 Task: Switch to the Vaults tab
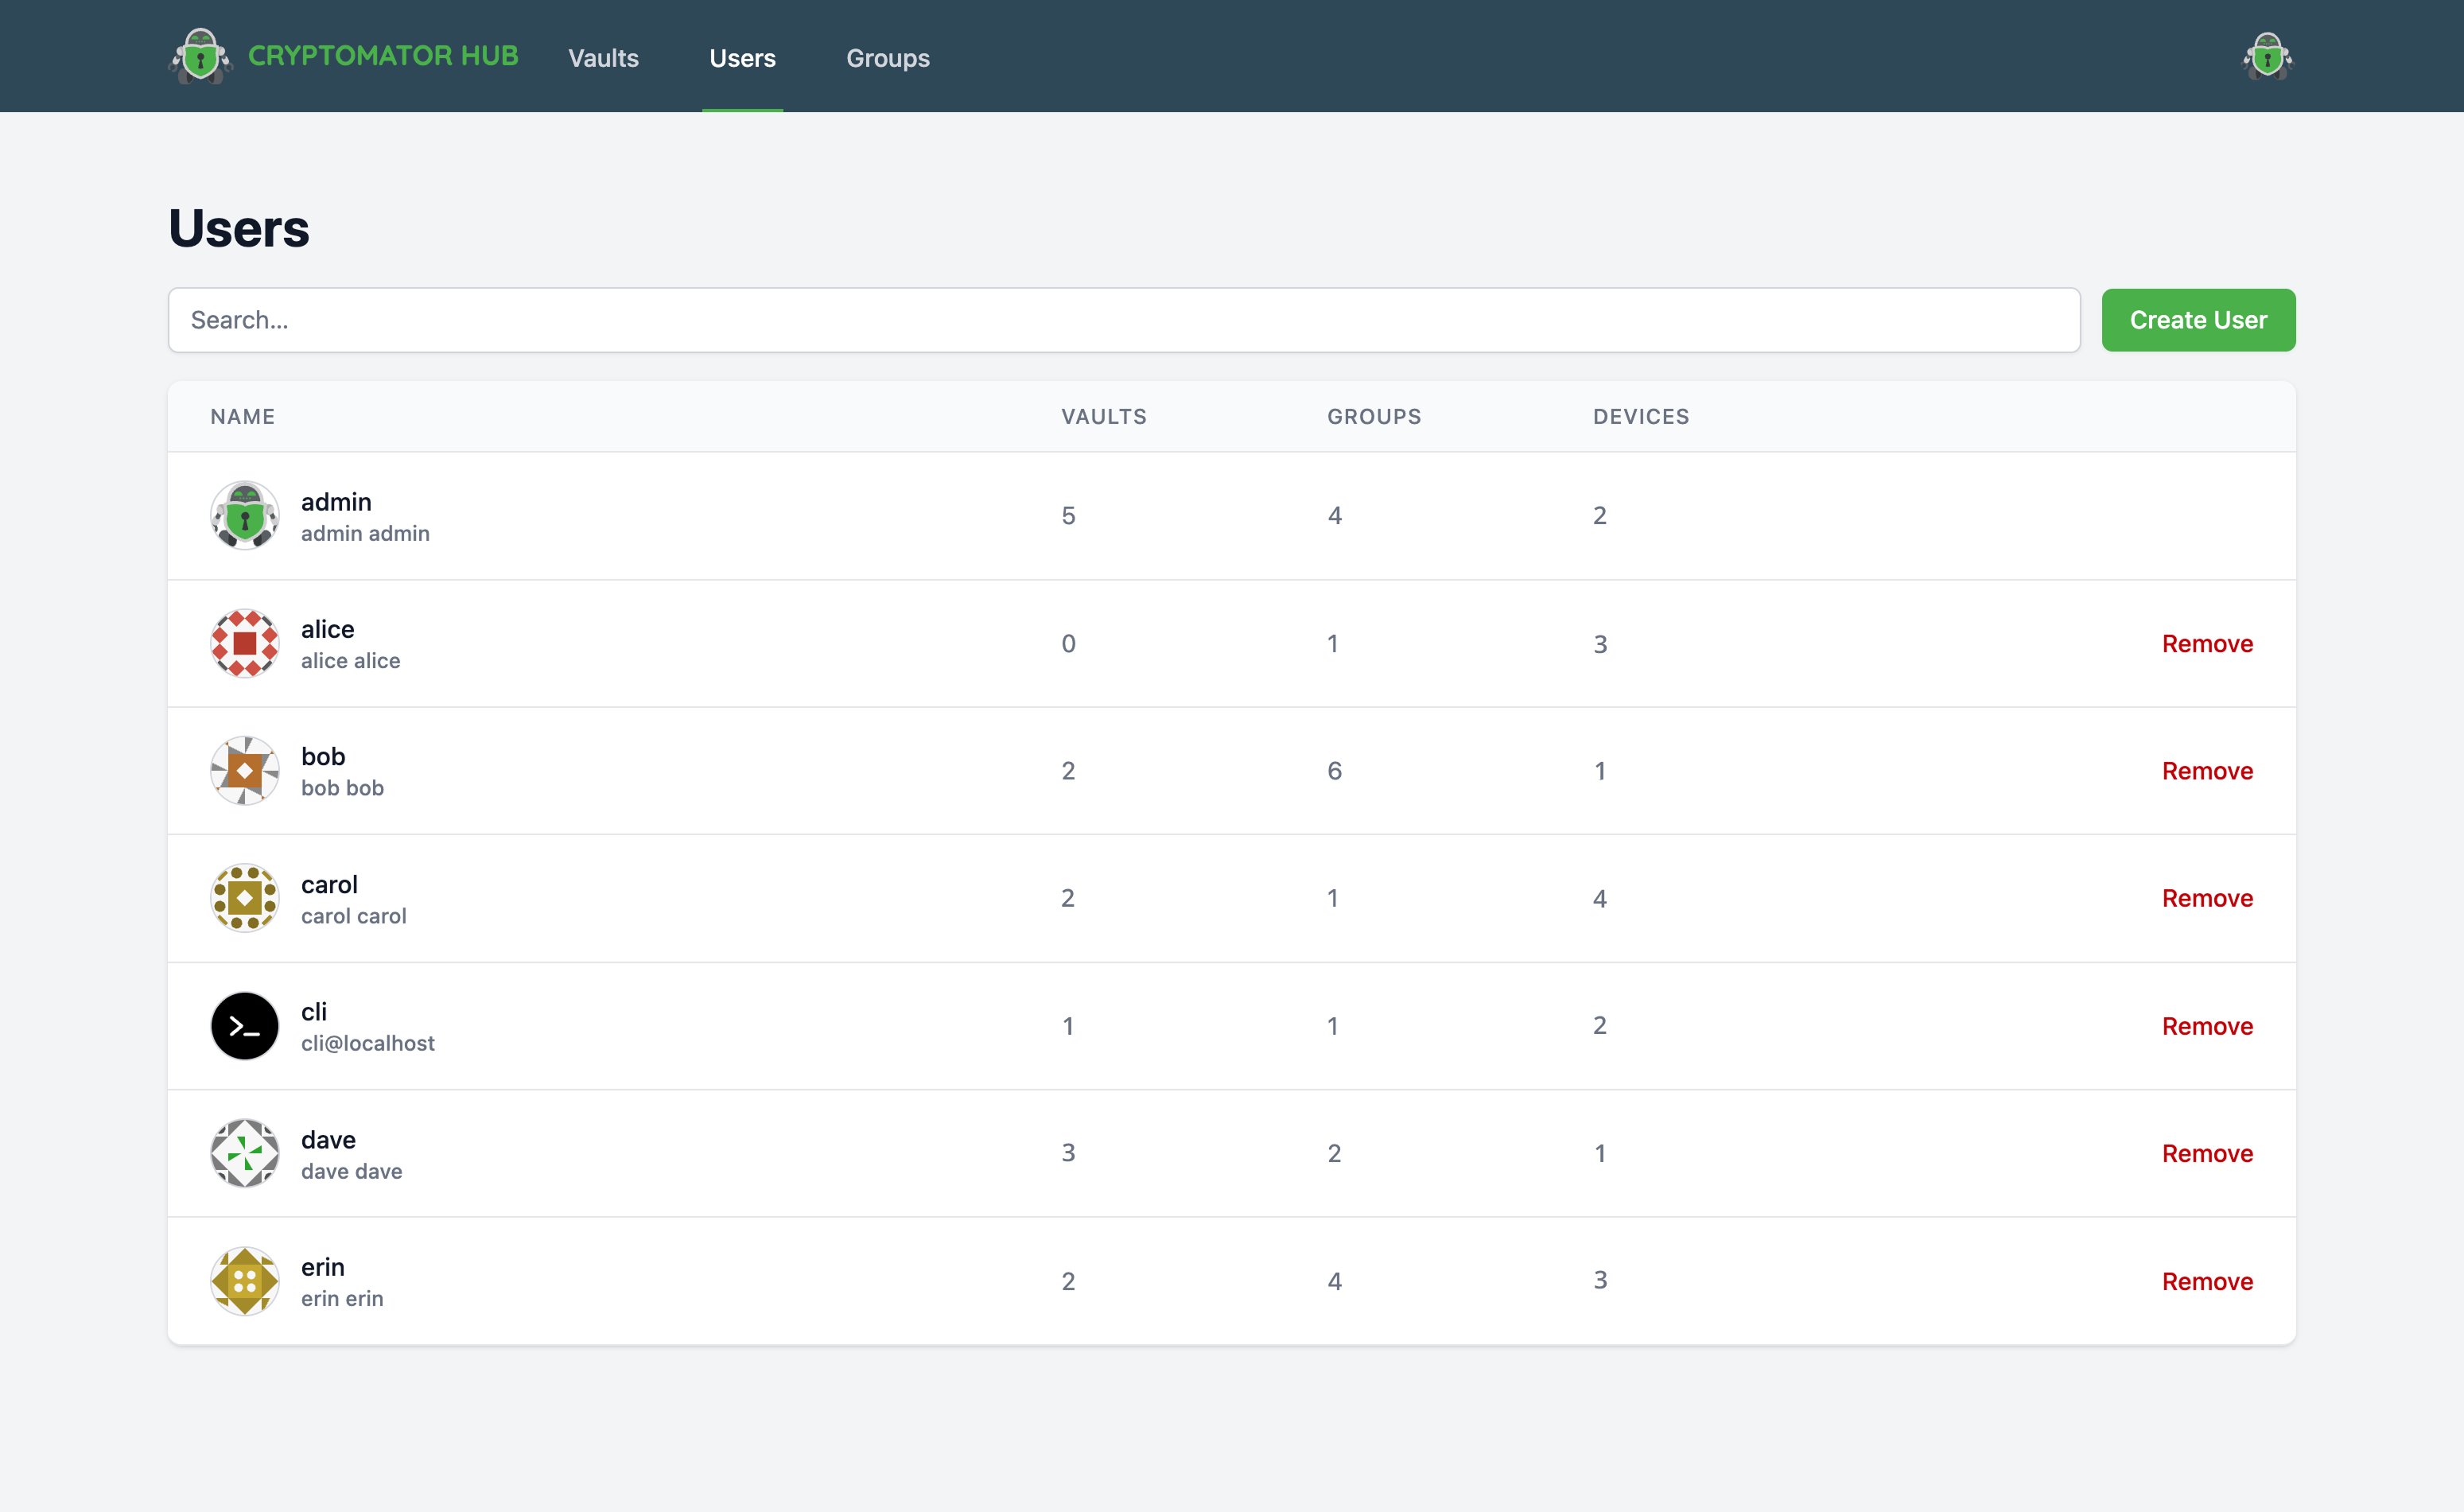pyautogui.click(x=603, y=58)
